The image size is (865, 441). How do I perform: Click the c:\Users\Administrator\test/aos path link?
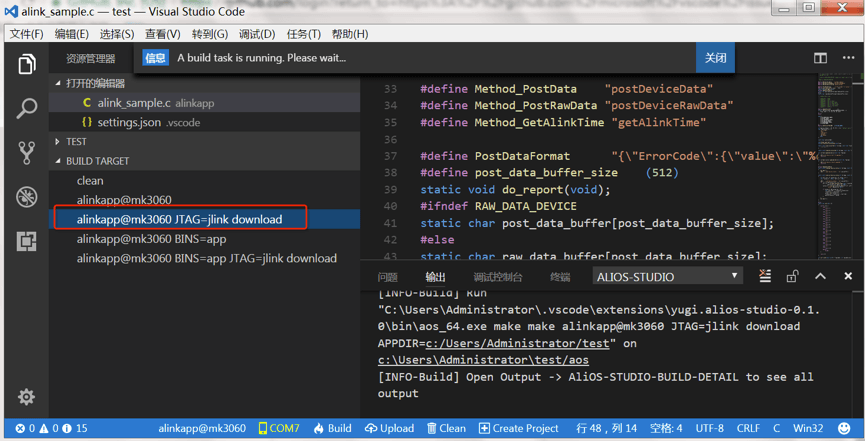(x=483, y=360)
